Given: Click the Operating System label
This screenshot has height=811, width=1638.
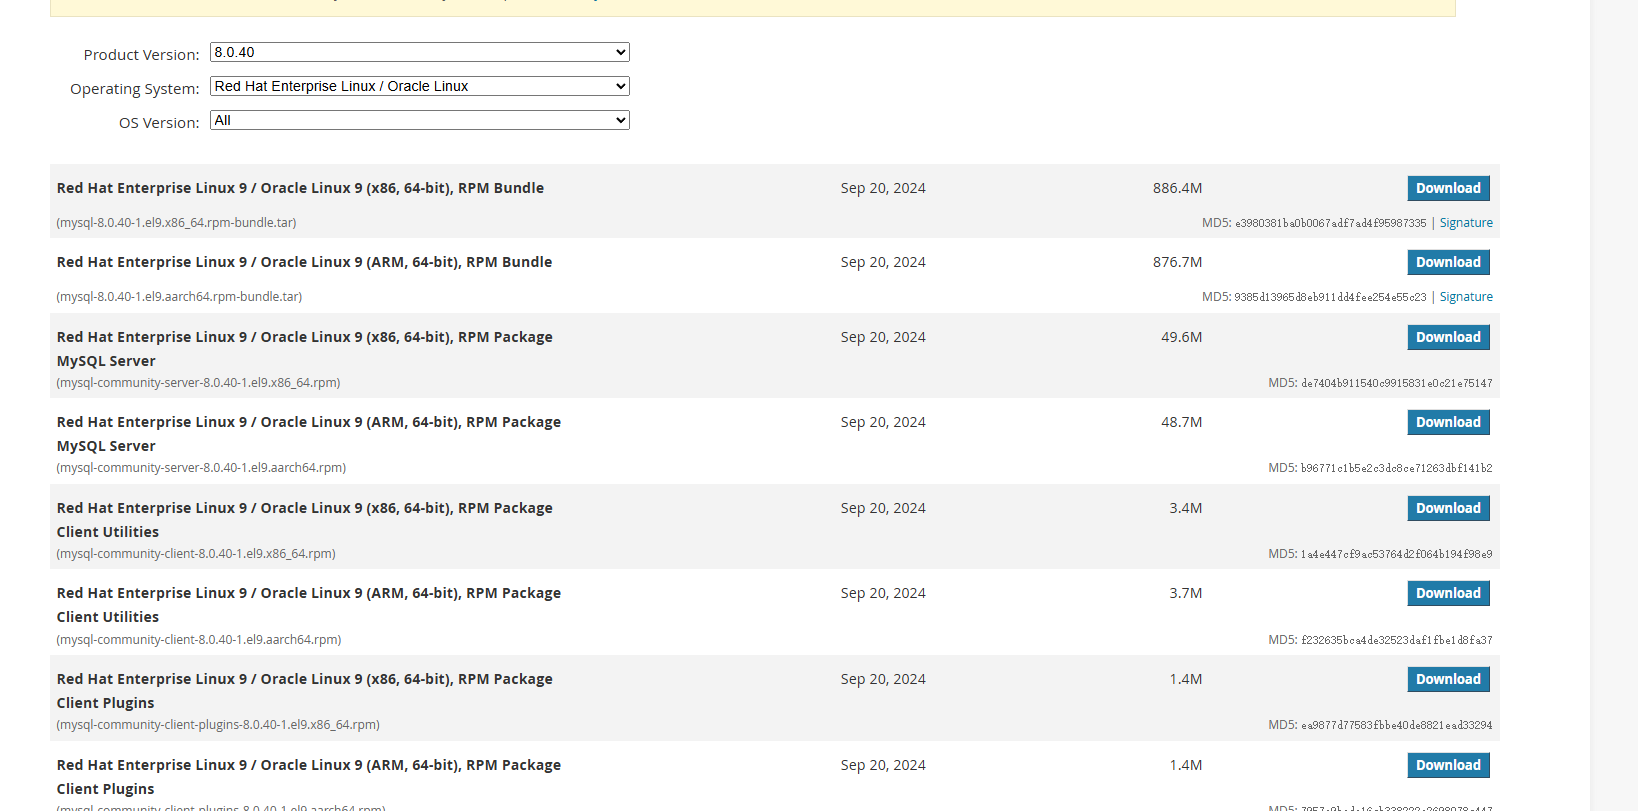Looking at the screenshot, I should 134,89.
